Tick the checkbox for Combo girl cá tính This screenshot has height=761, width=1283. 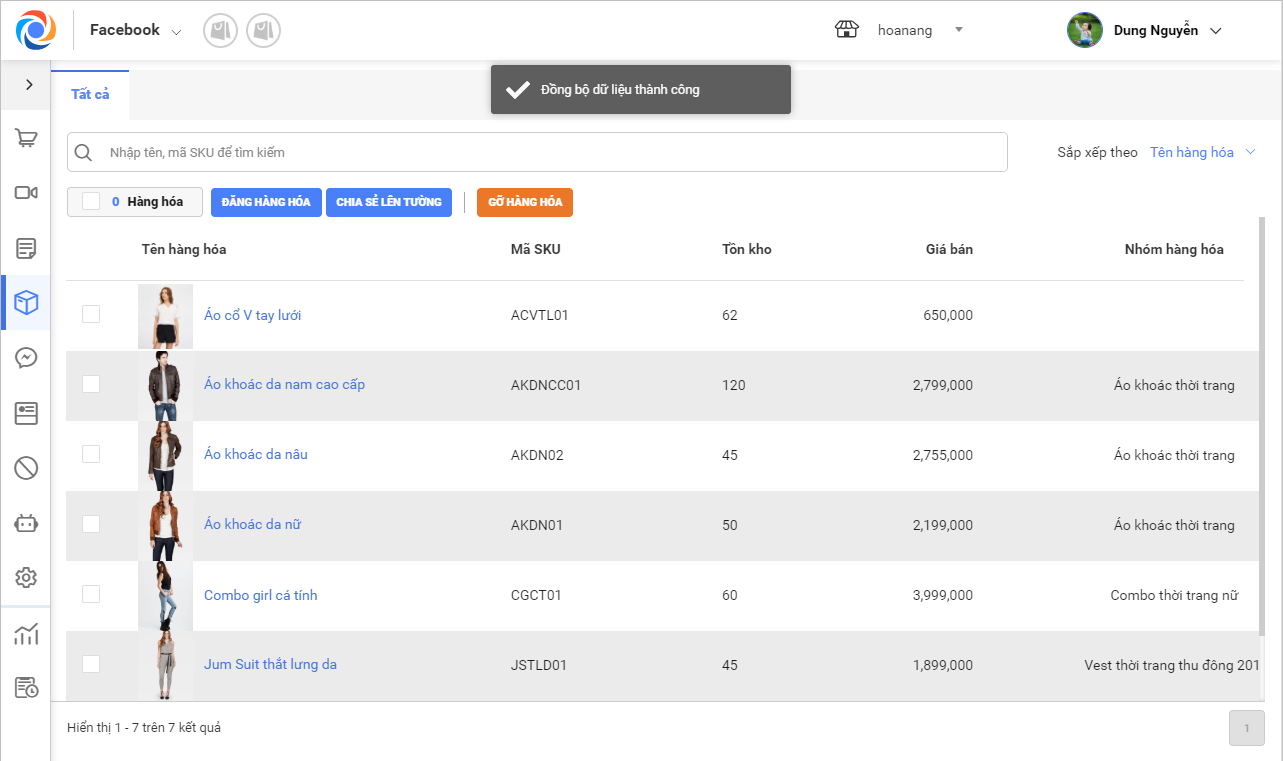coord(91,594)
